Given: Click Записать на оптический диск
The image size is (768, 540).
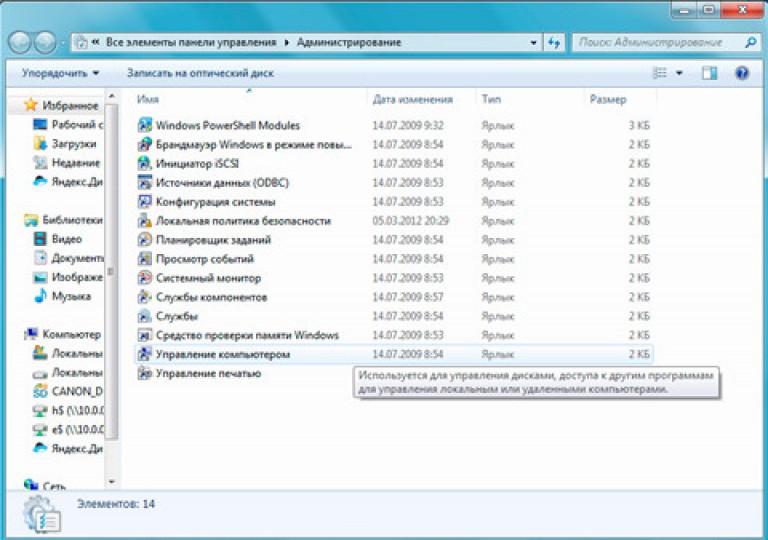Looking at the screenshot, I should [200, 73].
